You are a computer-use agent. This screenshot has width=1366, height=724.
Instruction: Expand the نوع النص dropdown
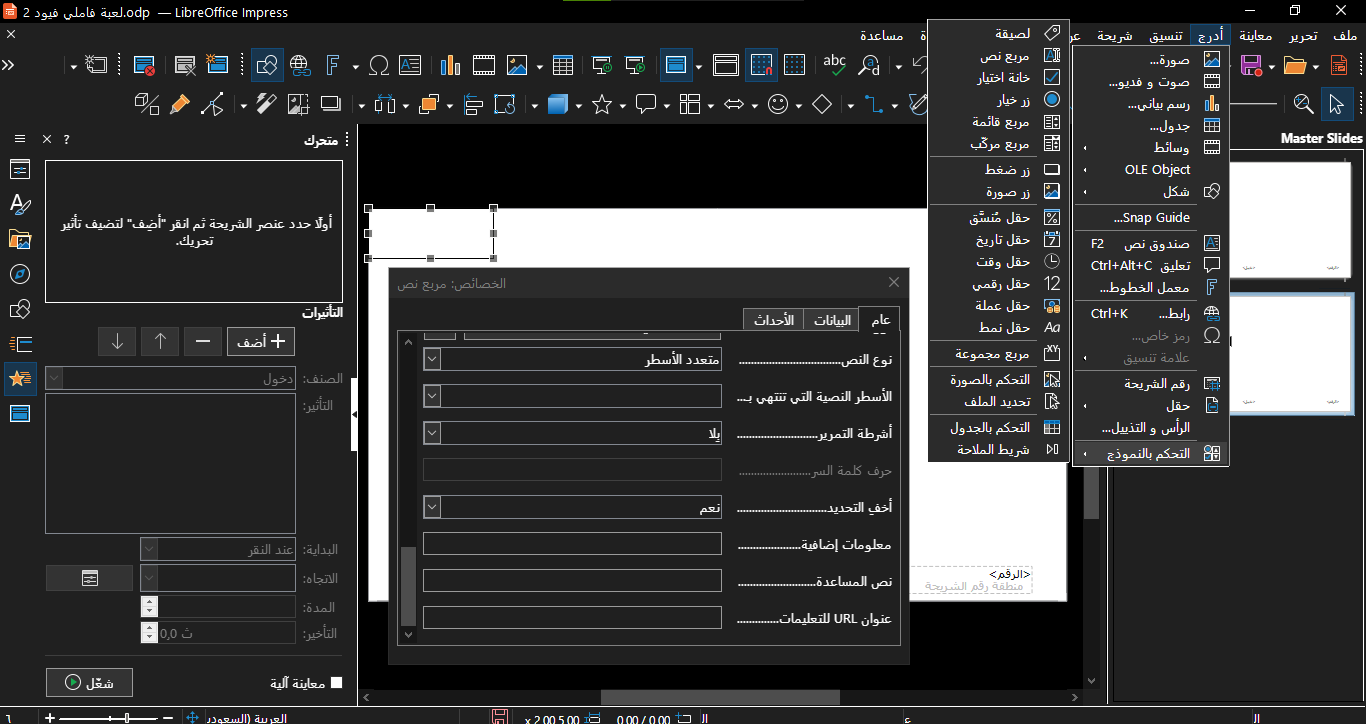(x=432, y=359)
